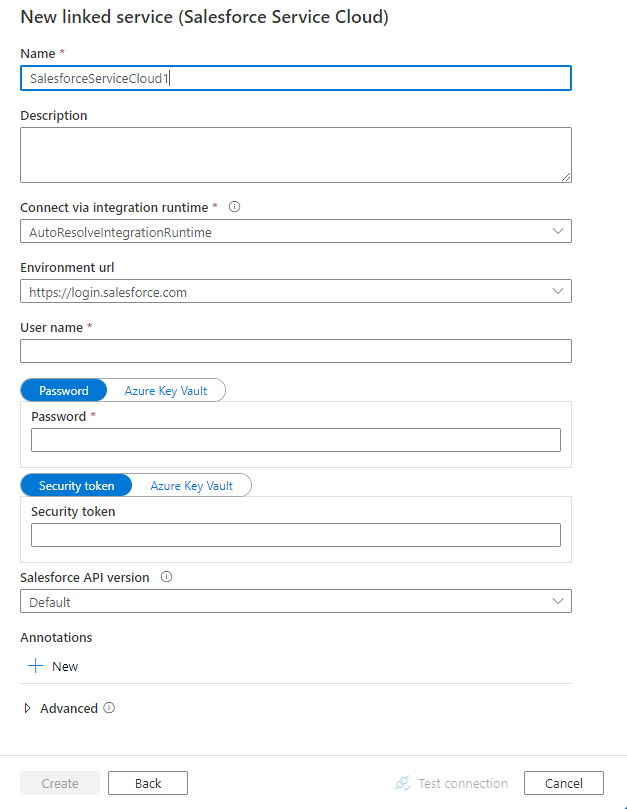Select the Security token tab
627x809 pixels.
pos(76,485)
